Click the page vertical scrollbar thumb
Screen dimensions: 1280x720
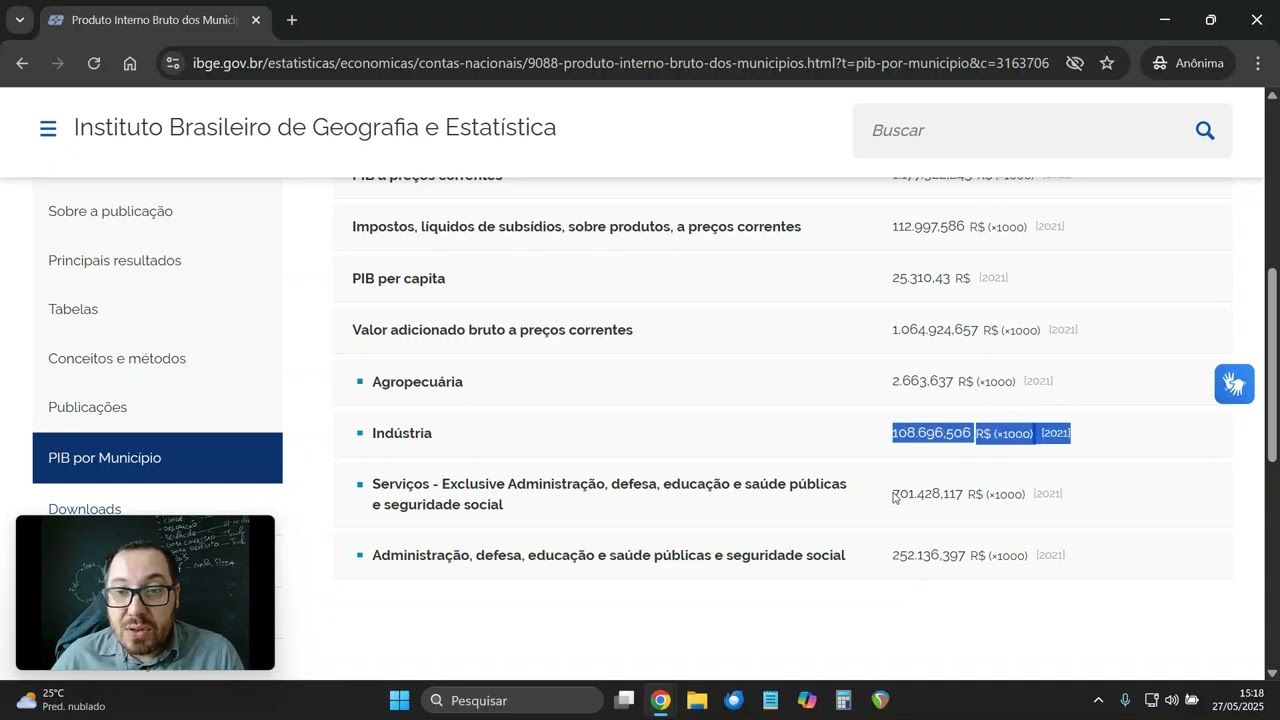[1272, 365]
